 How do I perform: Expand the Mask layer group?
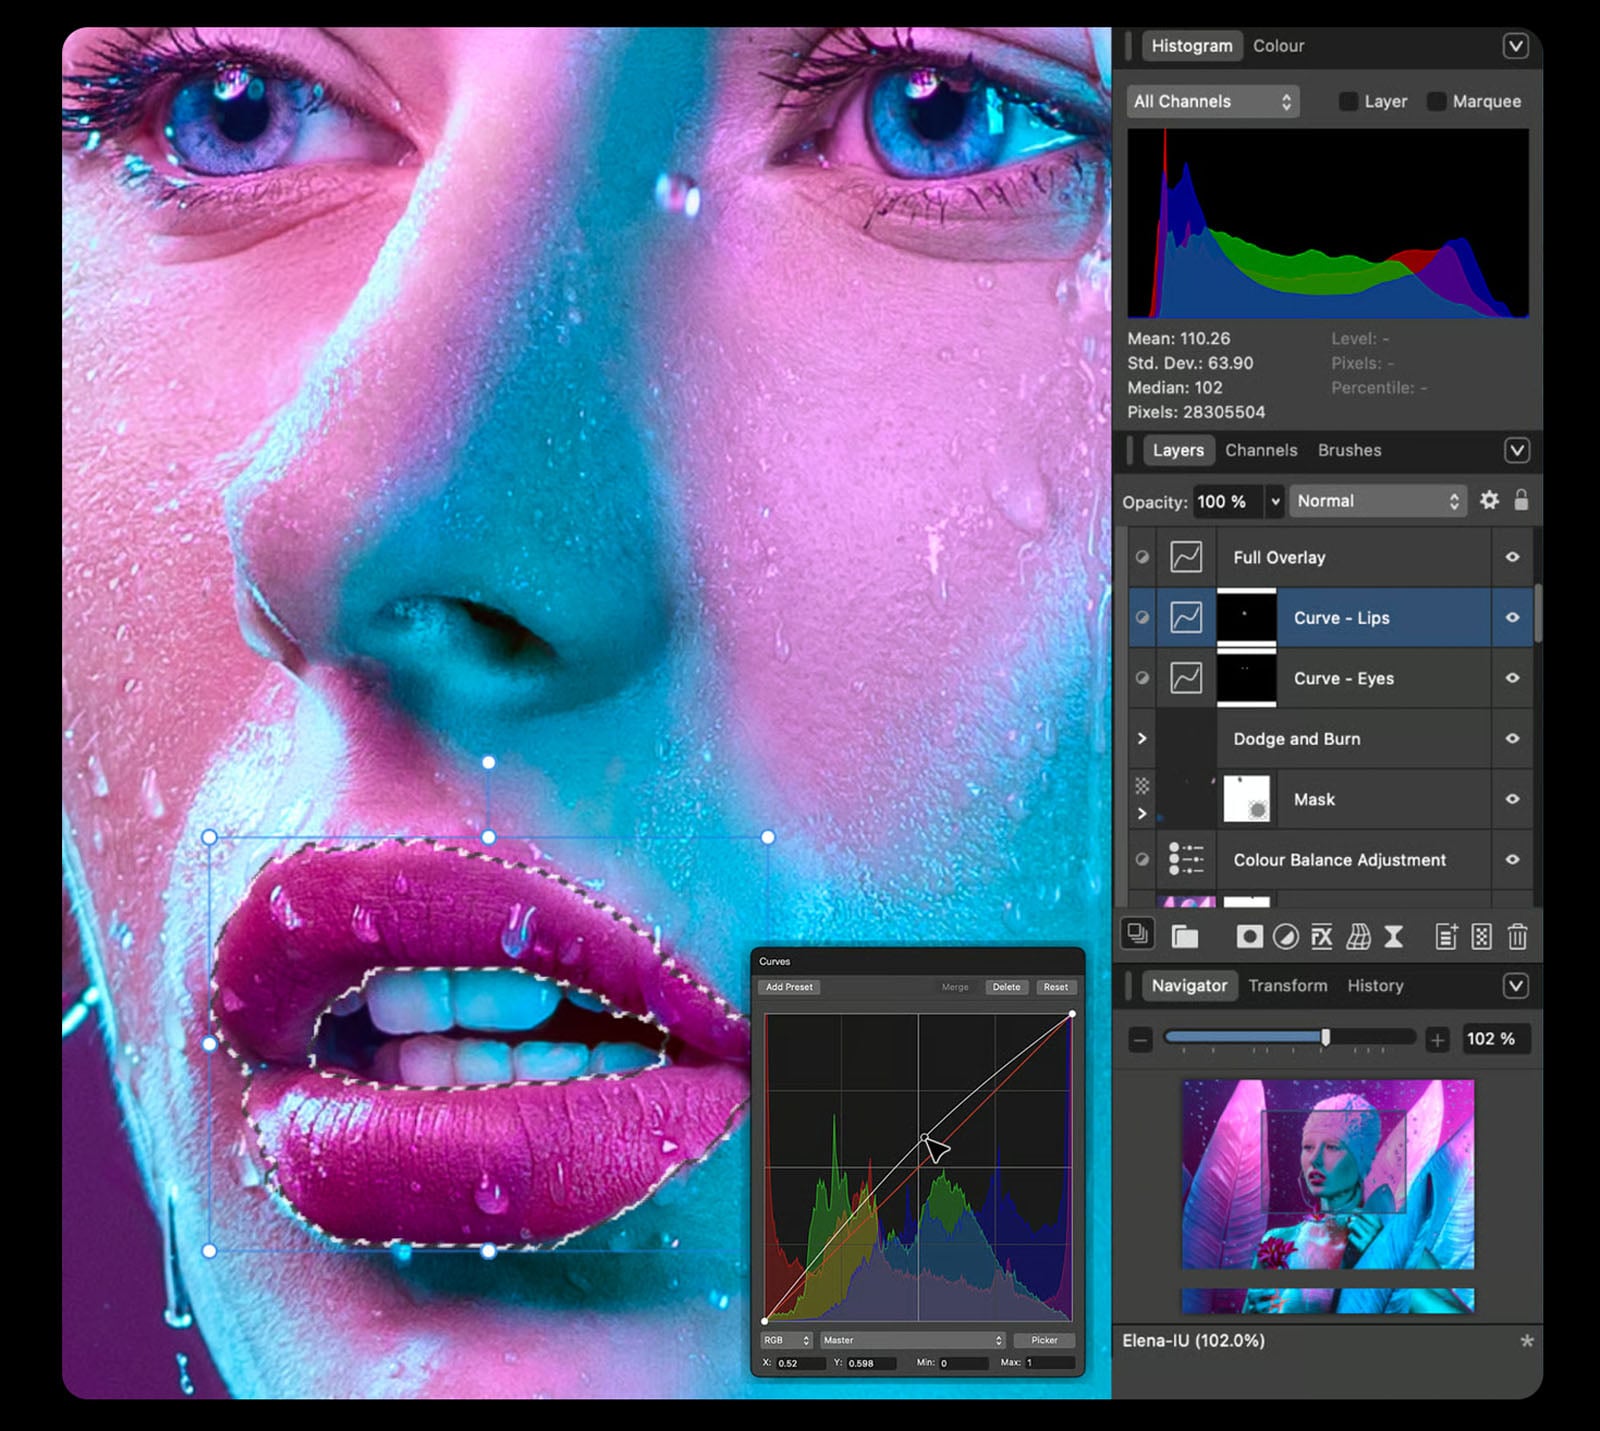[x=1142, y=813]
